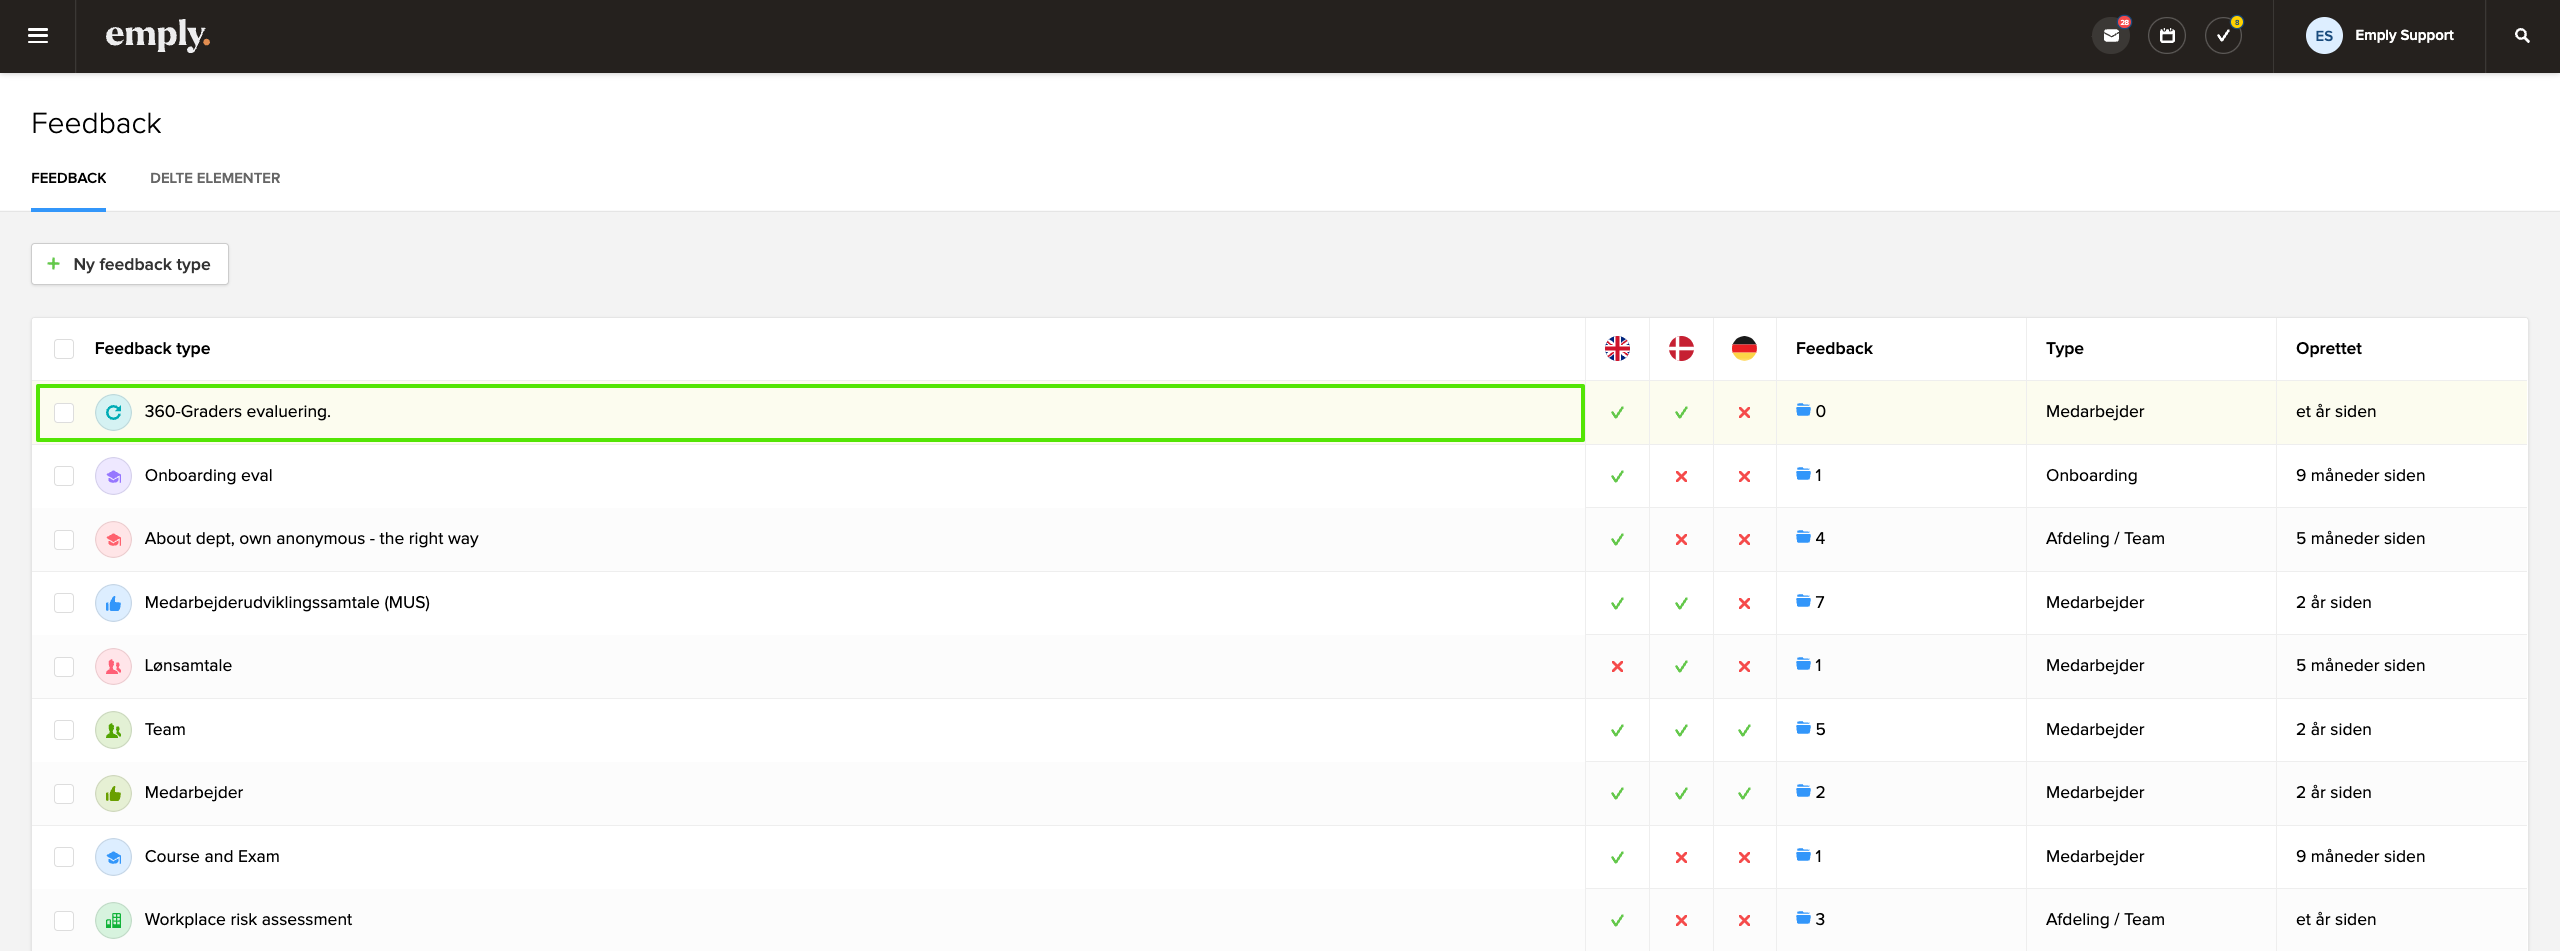Click the Ny feedback type button
This screenshot has height=951, width=2560.
pyautogui.click(x=130, y=264)
